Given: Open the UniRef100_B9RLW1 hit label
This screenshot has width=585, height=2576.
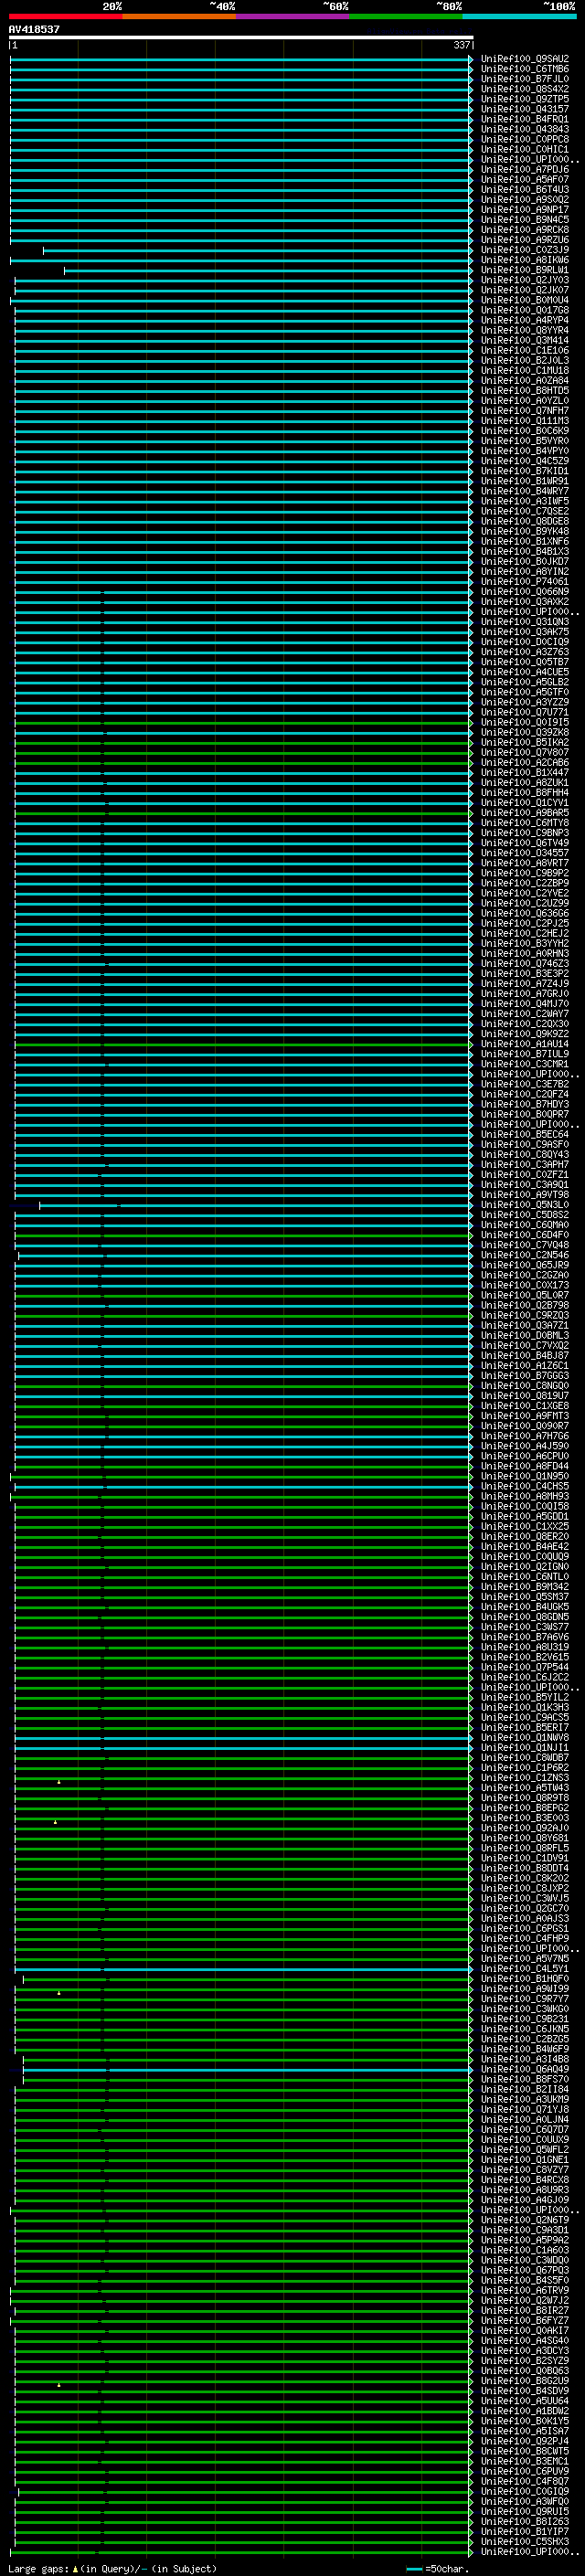Looking at the screenshot, I should tap(524, 270).
